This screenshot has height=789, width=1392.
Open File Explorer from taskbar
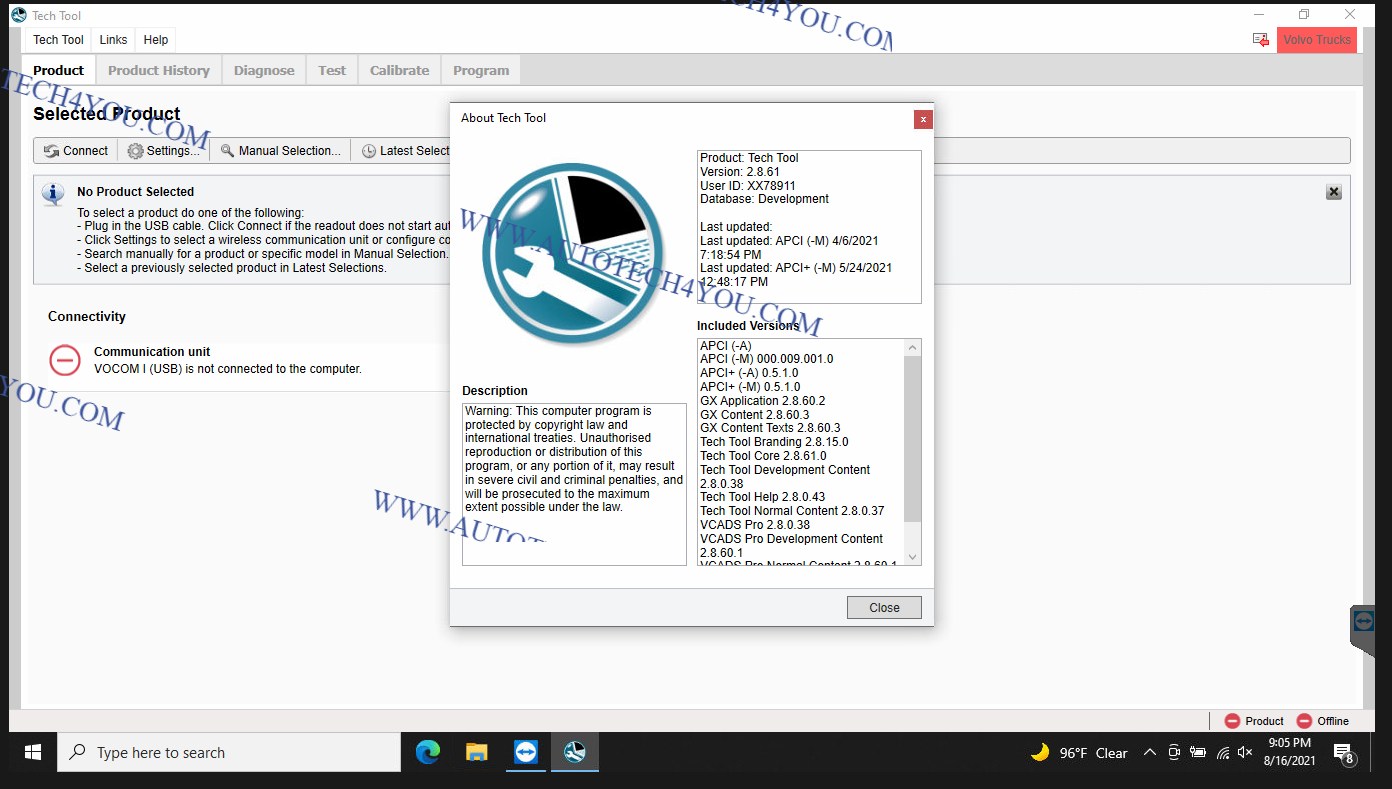[477, 752]
